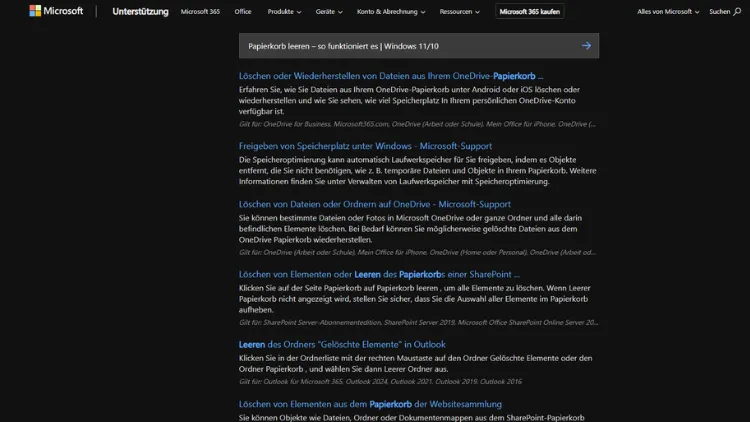Expand Alles von Microsoft dropdown
Image resolution: width=750 pixels, height=422 pixels.
(668, 11)
